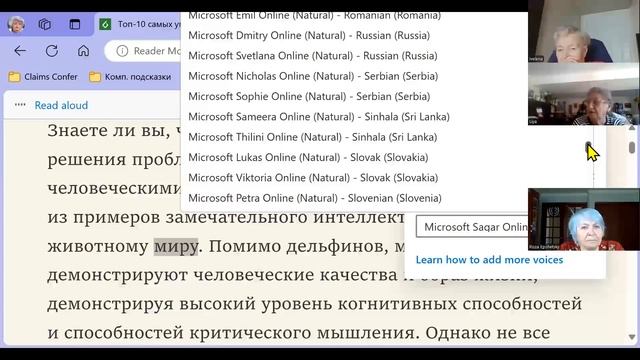Go back with the left arrow button
Screen dimensions: 640x360
pos(20,51)
